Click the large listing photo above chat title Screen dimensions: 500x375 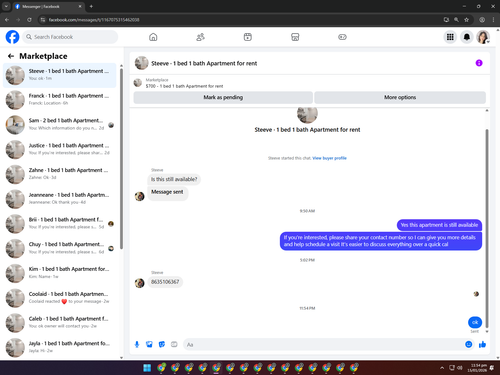coord(307,115)
